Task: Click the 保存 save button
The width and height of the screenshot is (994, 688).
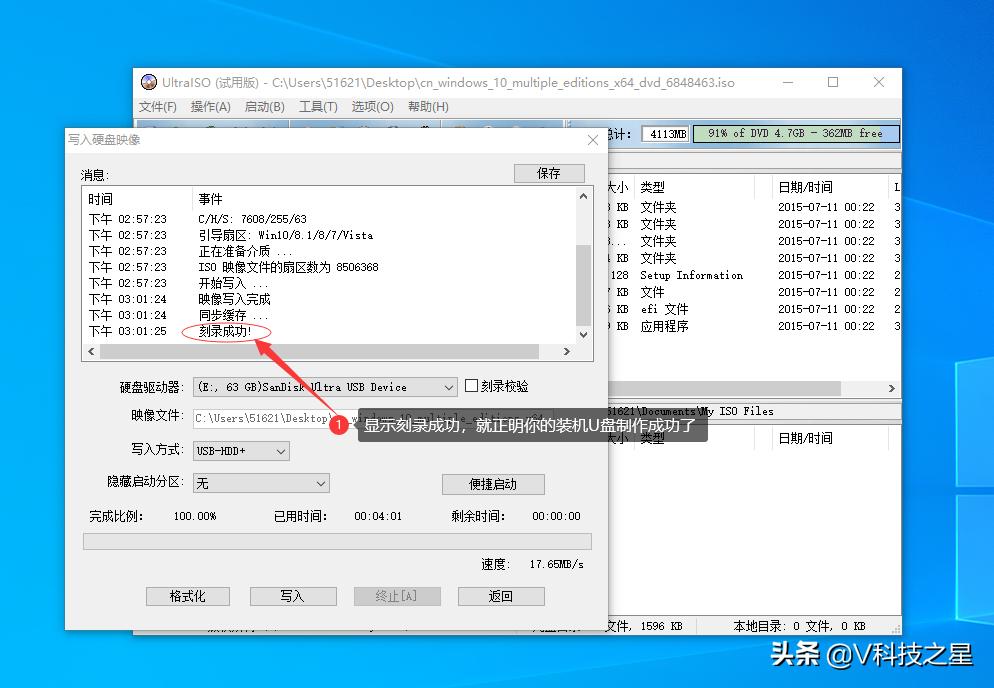Action: 549,172
